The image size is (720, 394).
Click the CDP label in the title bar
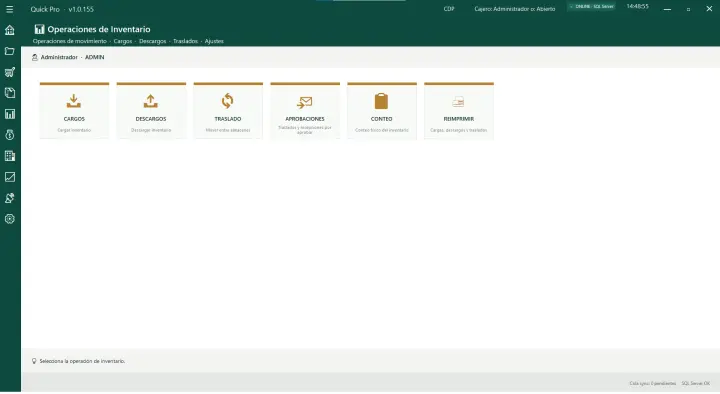(x=449, y=9)
